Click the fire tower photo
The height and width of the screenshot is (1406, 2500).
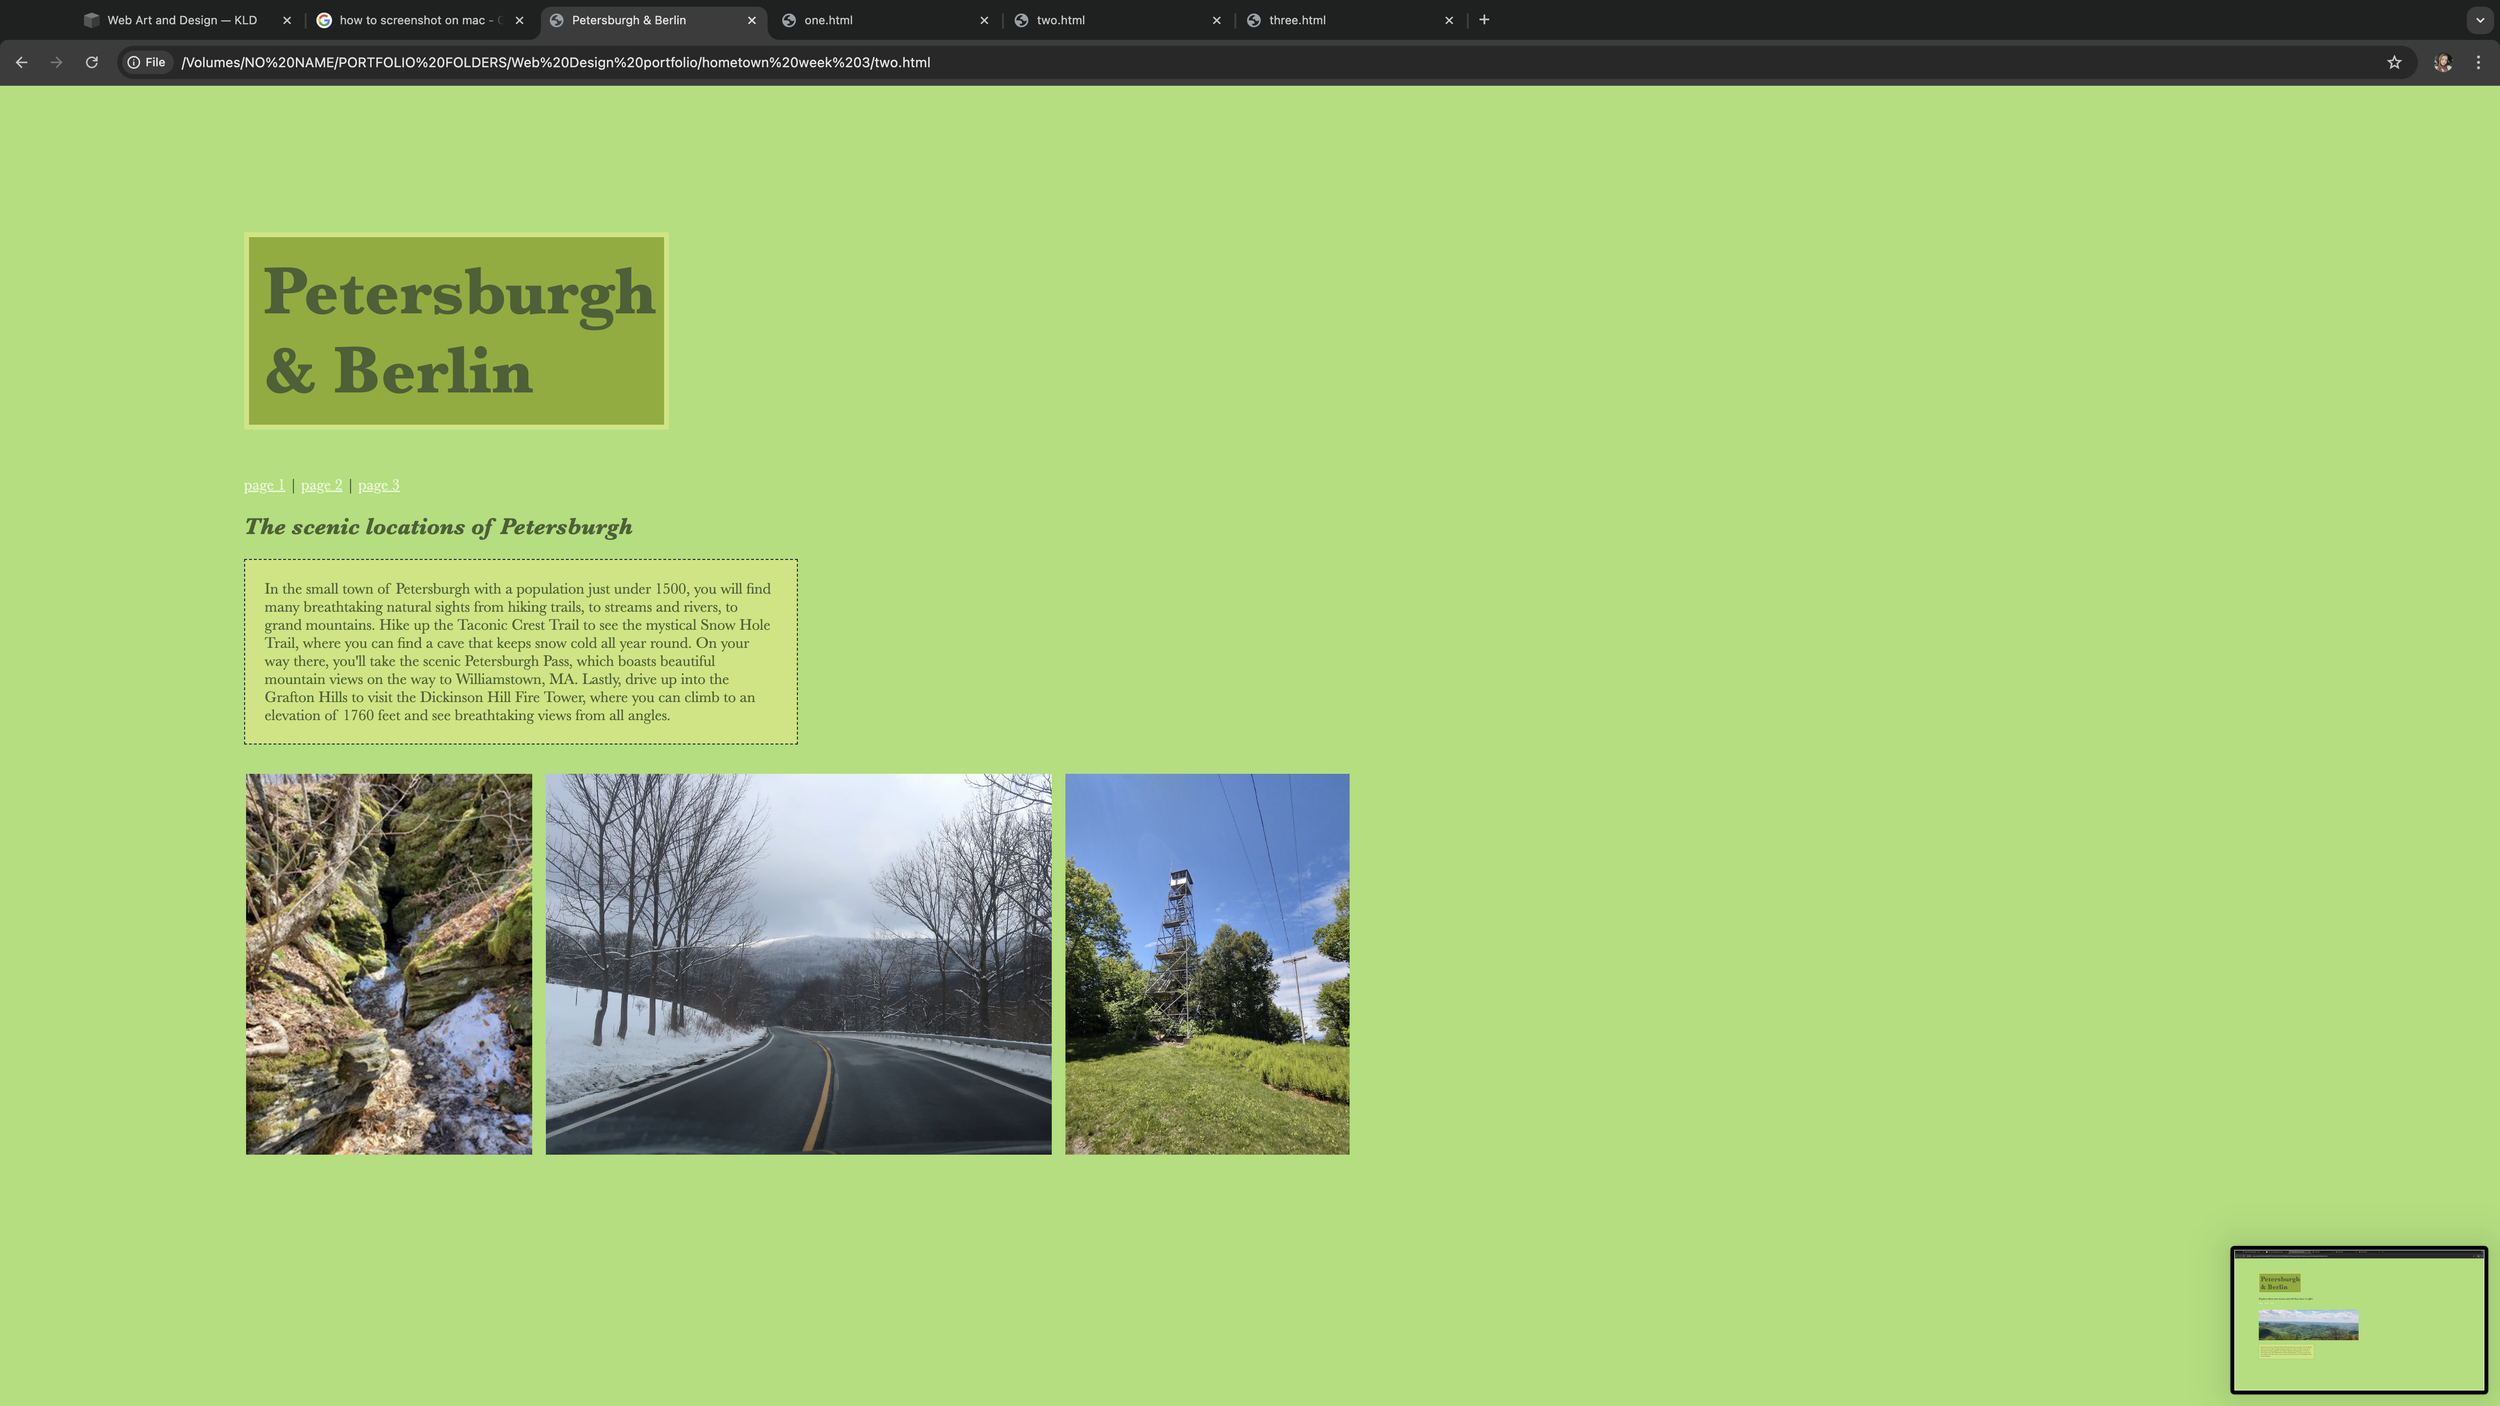(x=1206, y=963)
